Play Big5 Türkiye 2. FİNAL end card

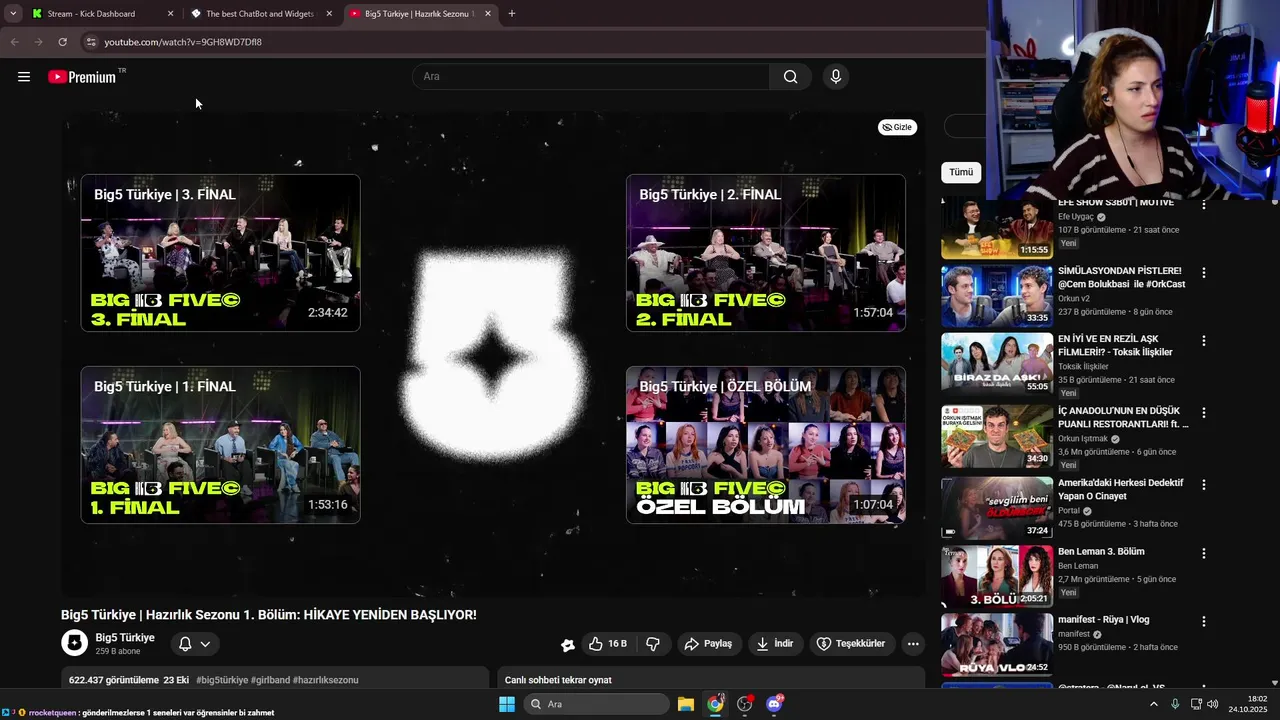pos(766,253)
